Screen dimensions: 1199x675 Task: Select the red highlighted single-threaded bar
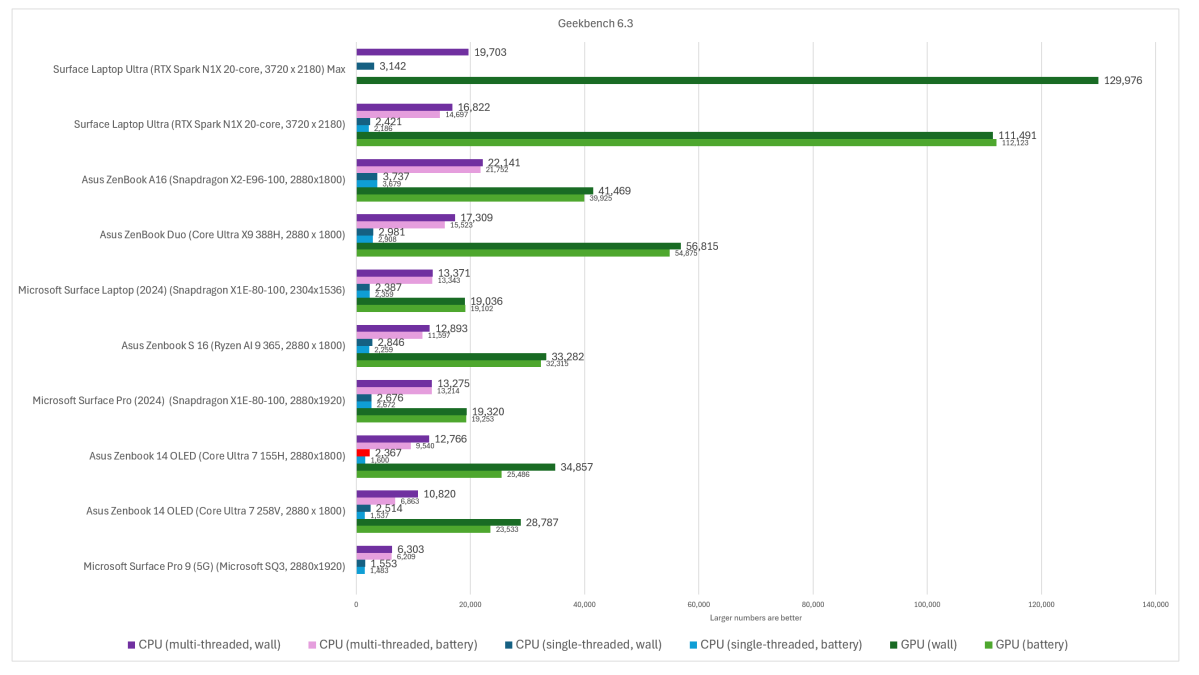(x=363, y=453)
